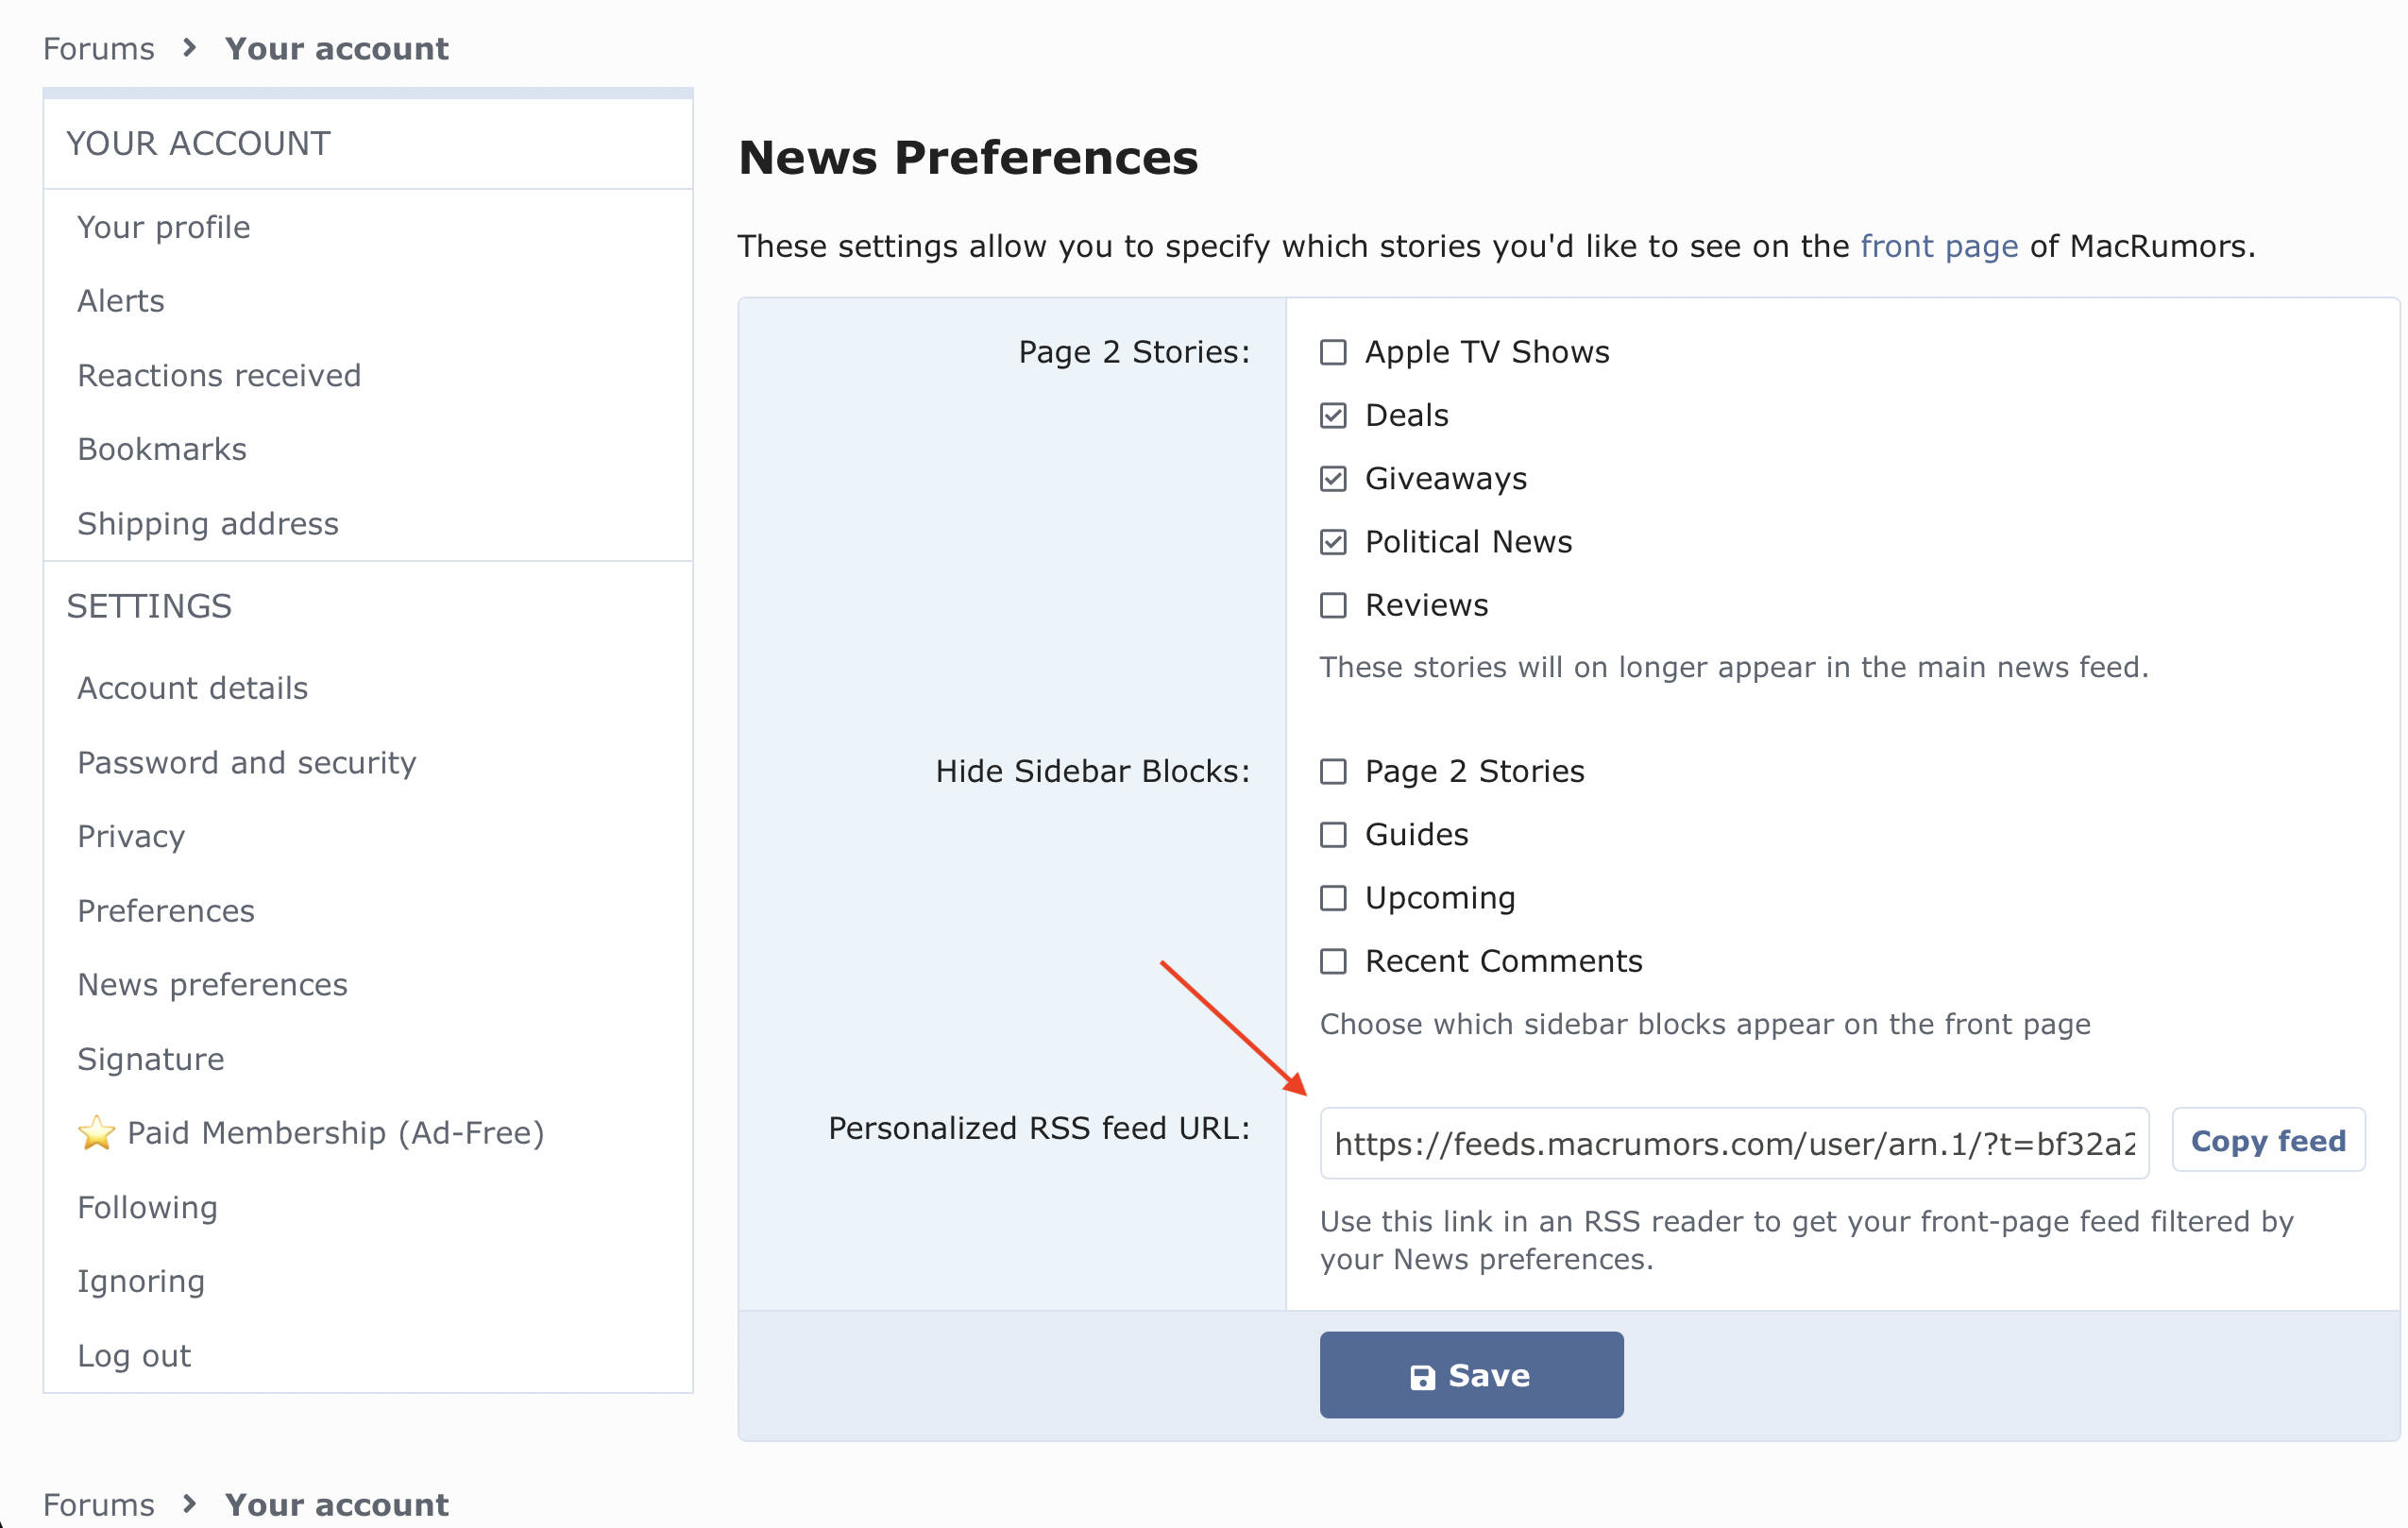2408x1528 pixels.
Task: Follow the front page link
Action: click(1939, 246)
